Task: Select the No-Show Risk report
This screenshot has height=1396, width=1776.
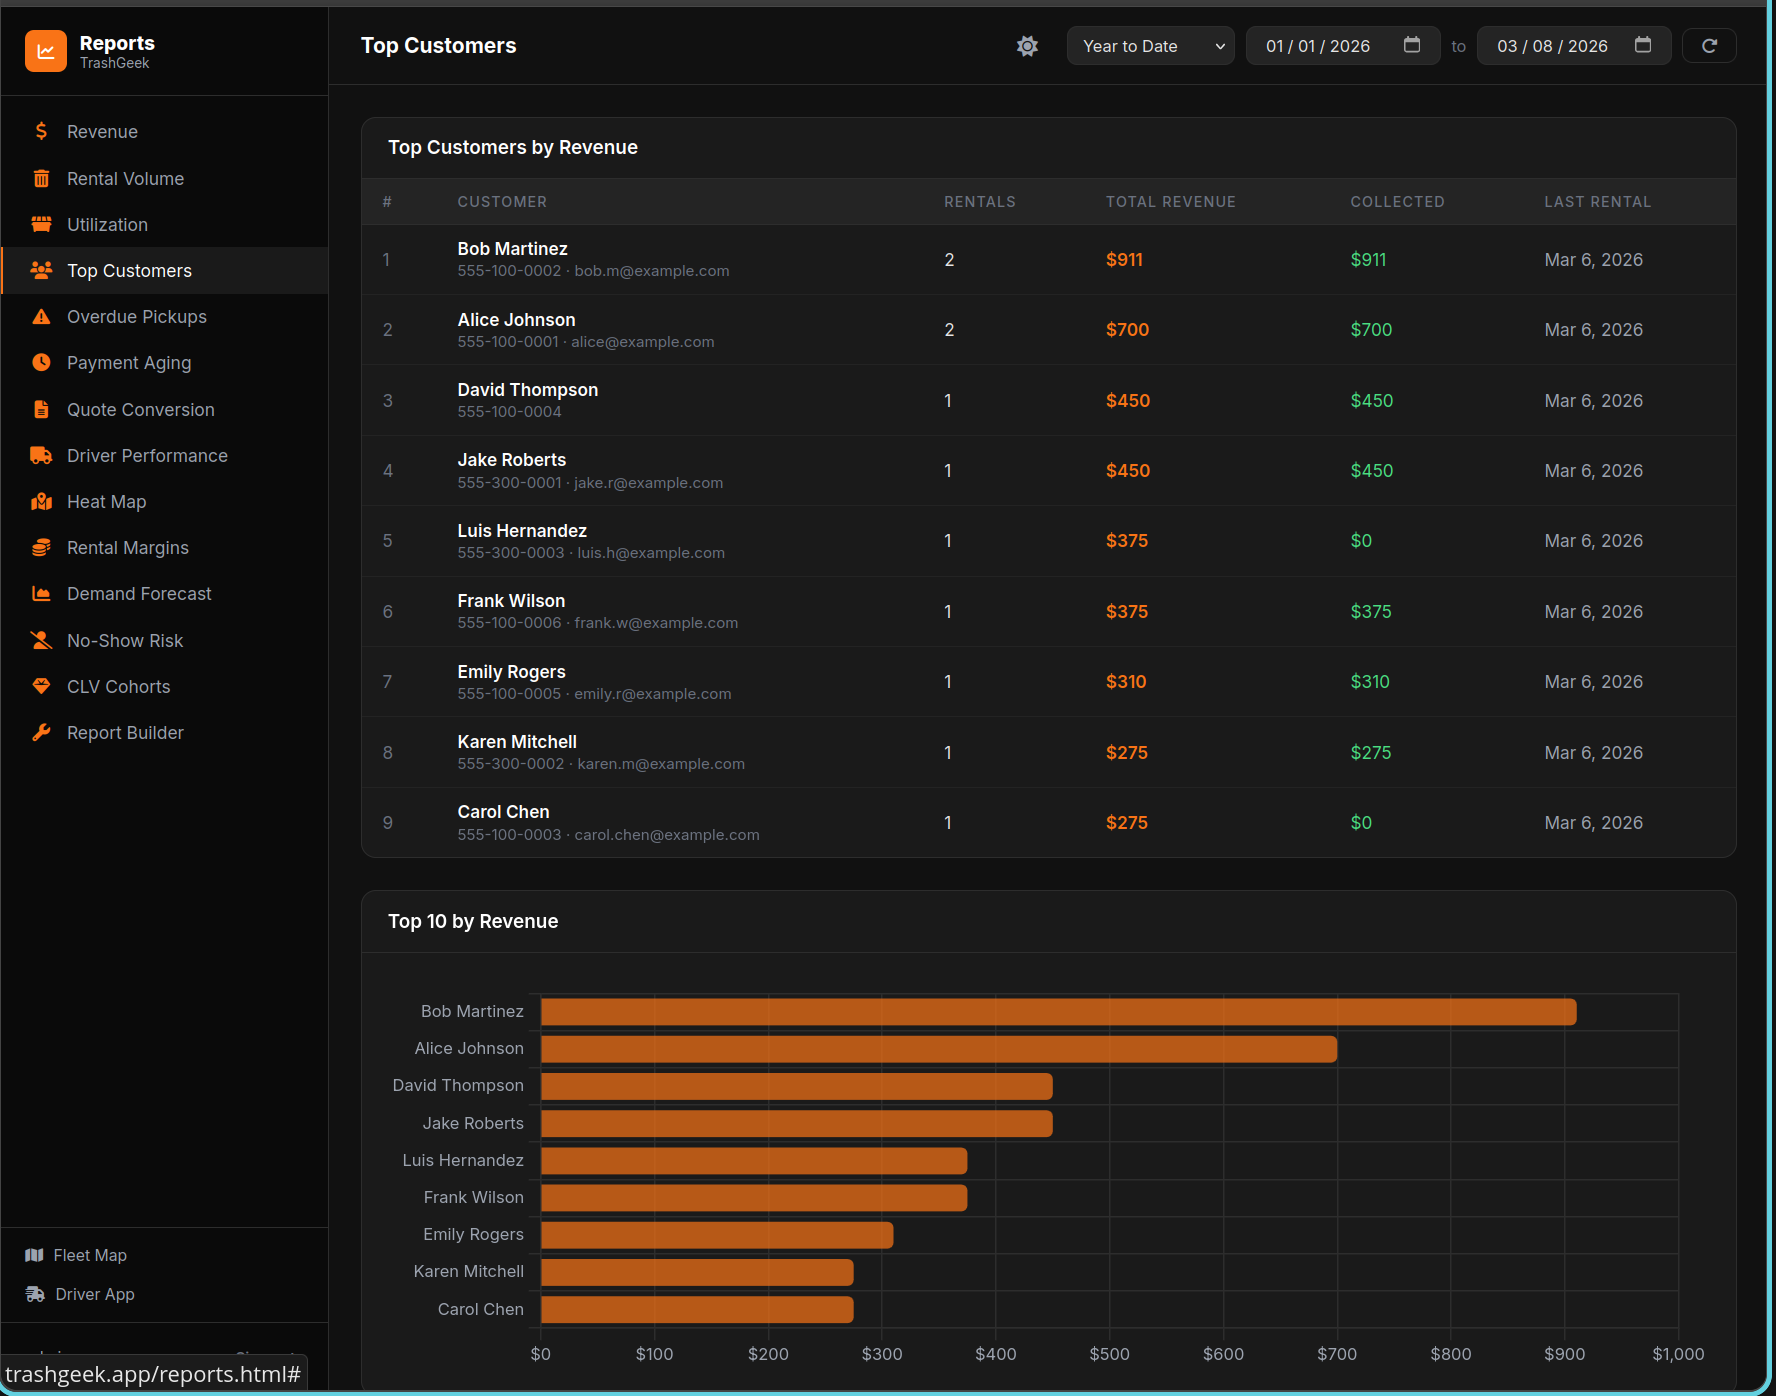Action: click(x=124, y=640)
